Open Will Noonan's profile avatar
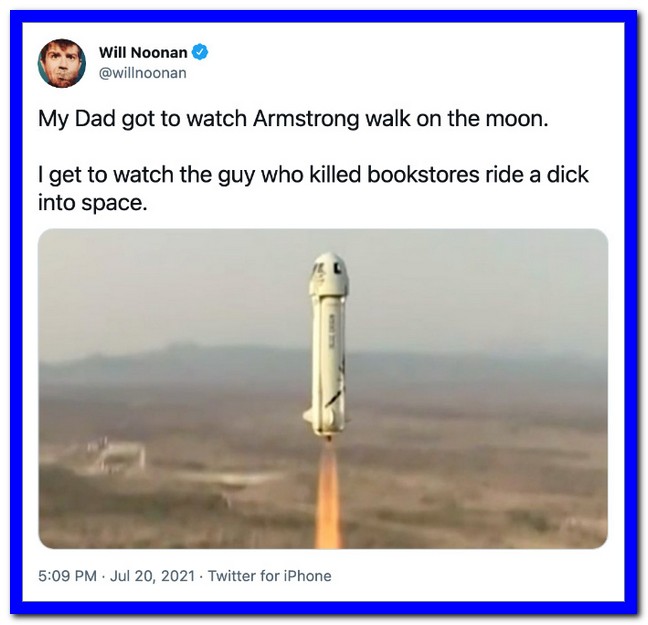Viewport: 648px width, 625px height. 62,63
